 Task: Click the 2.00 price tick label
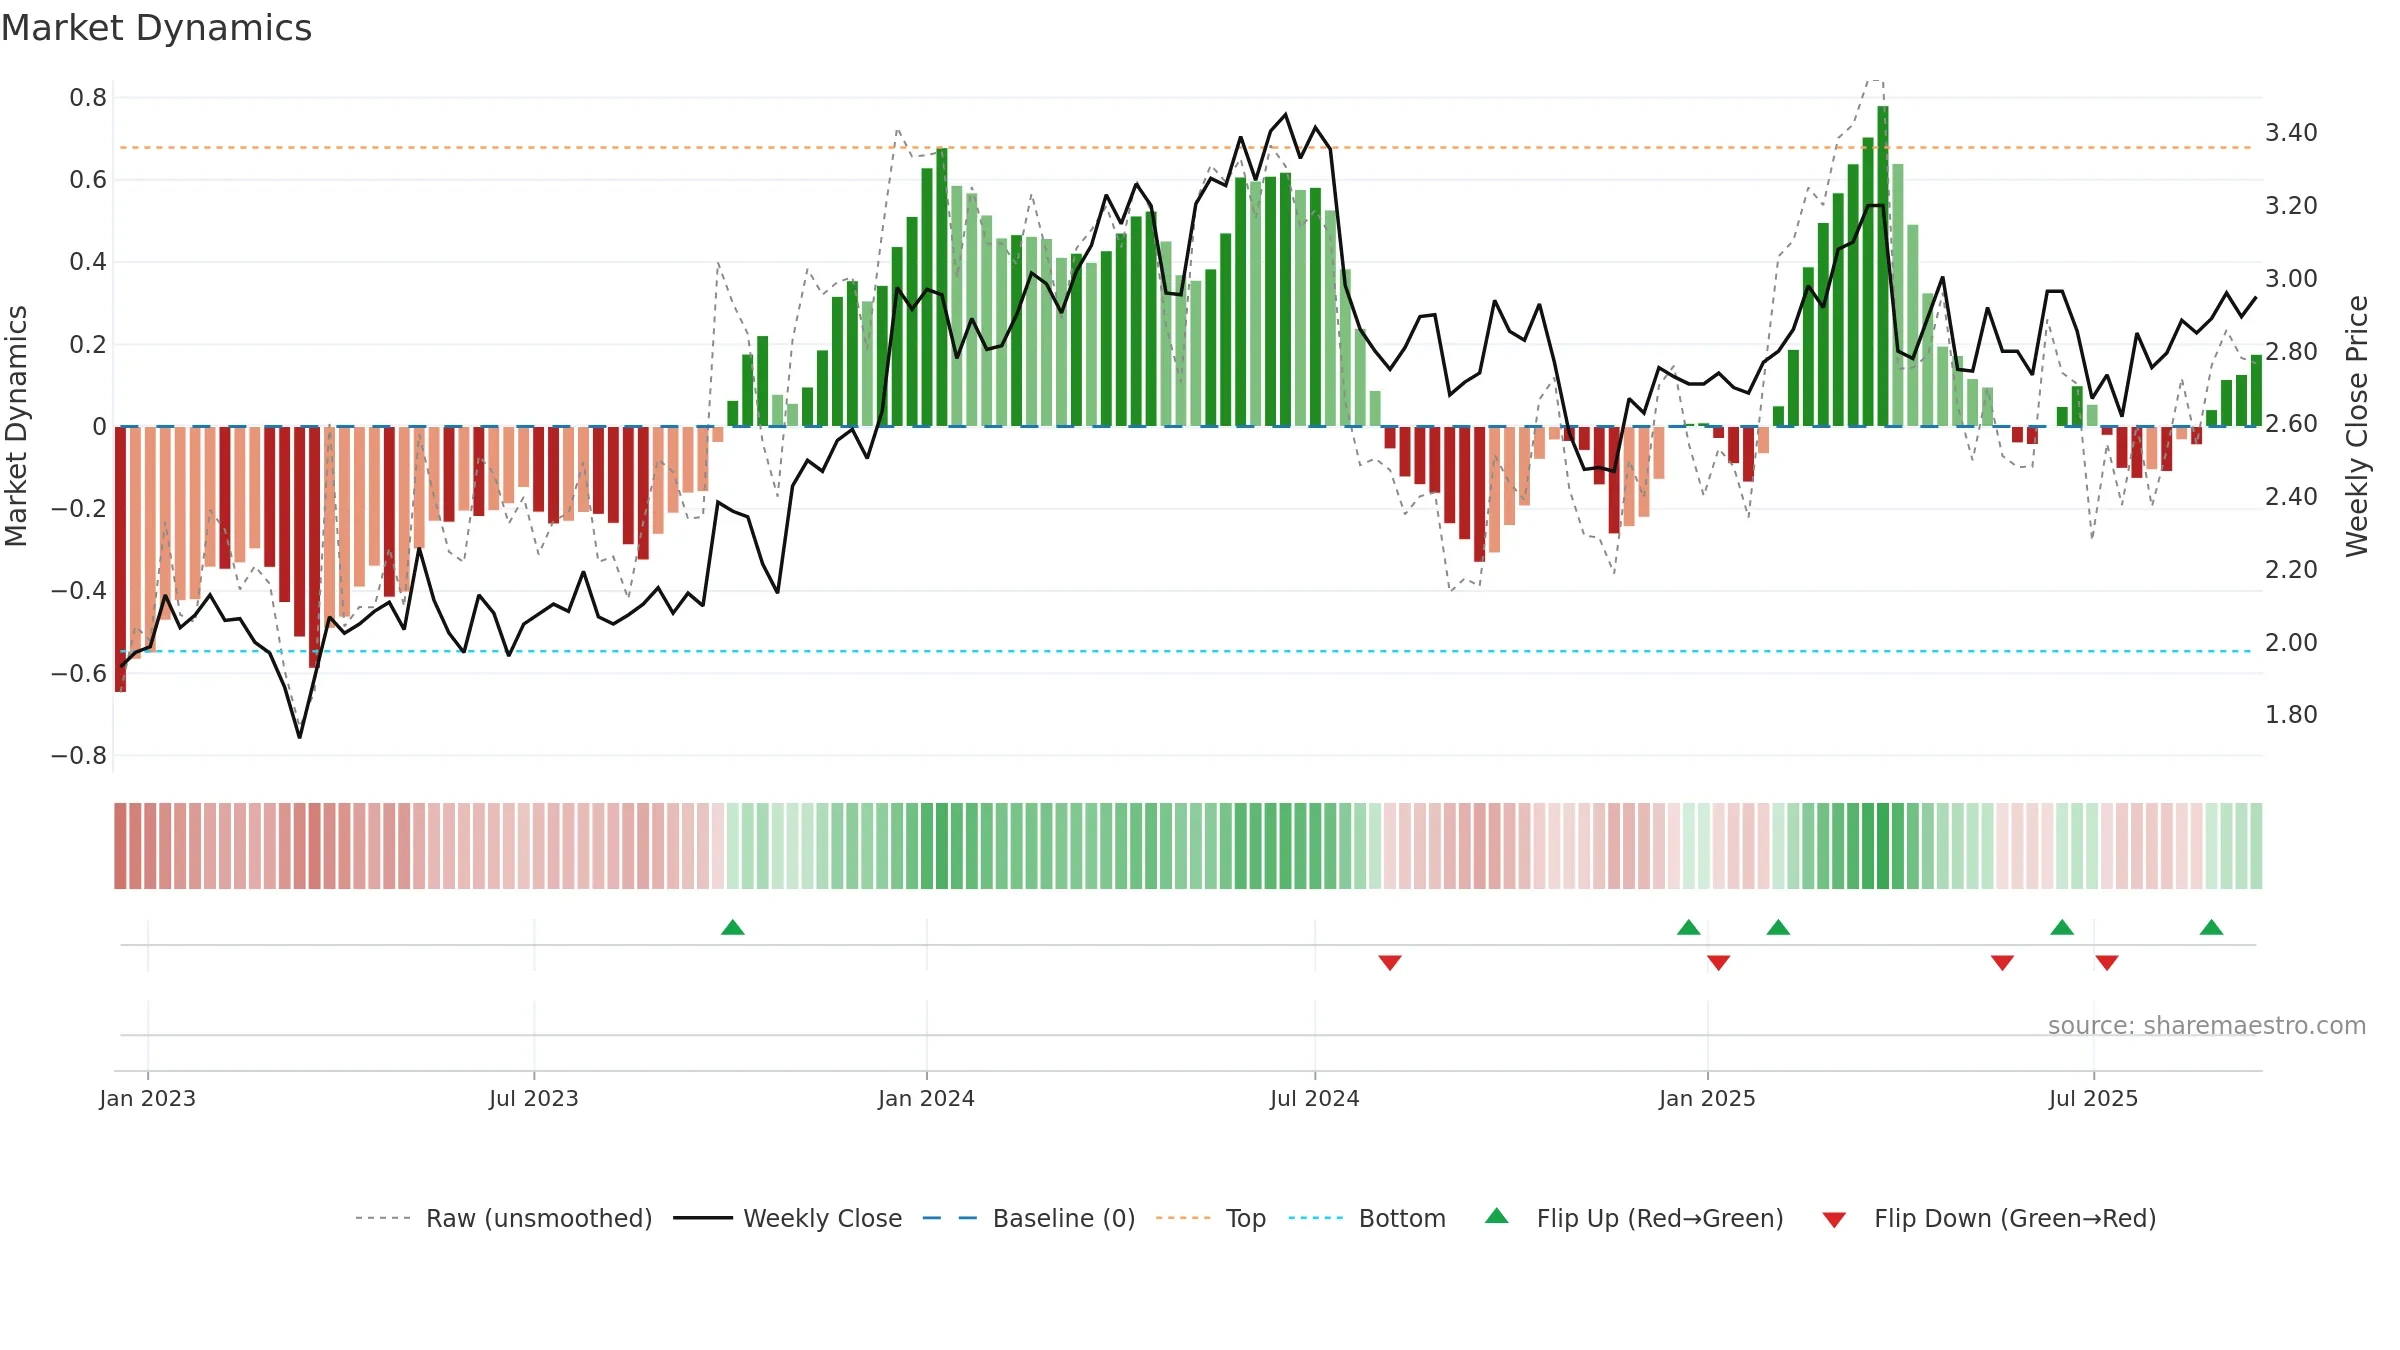2291,643
